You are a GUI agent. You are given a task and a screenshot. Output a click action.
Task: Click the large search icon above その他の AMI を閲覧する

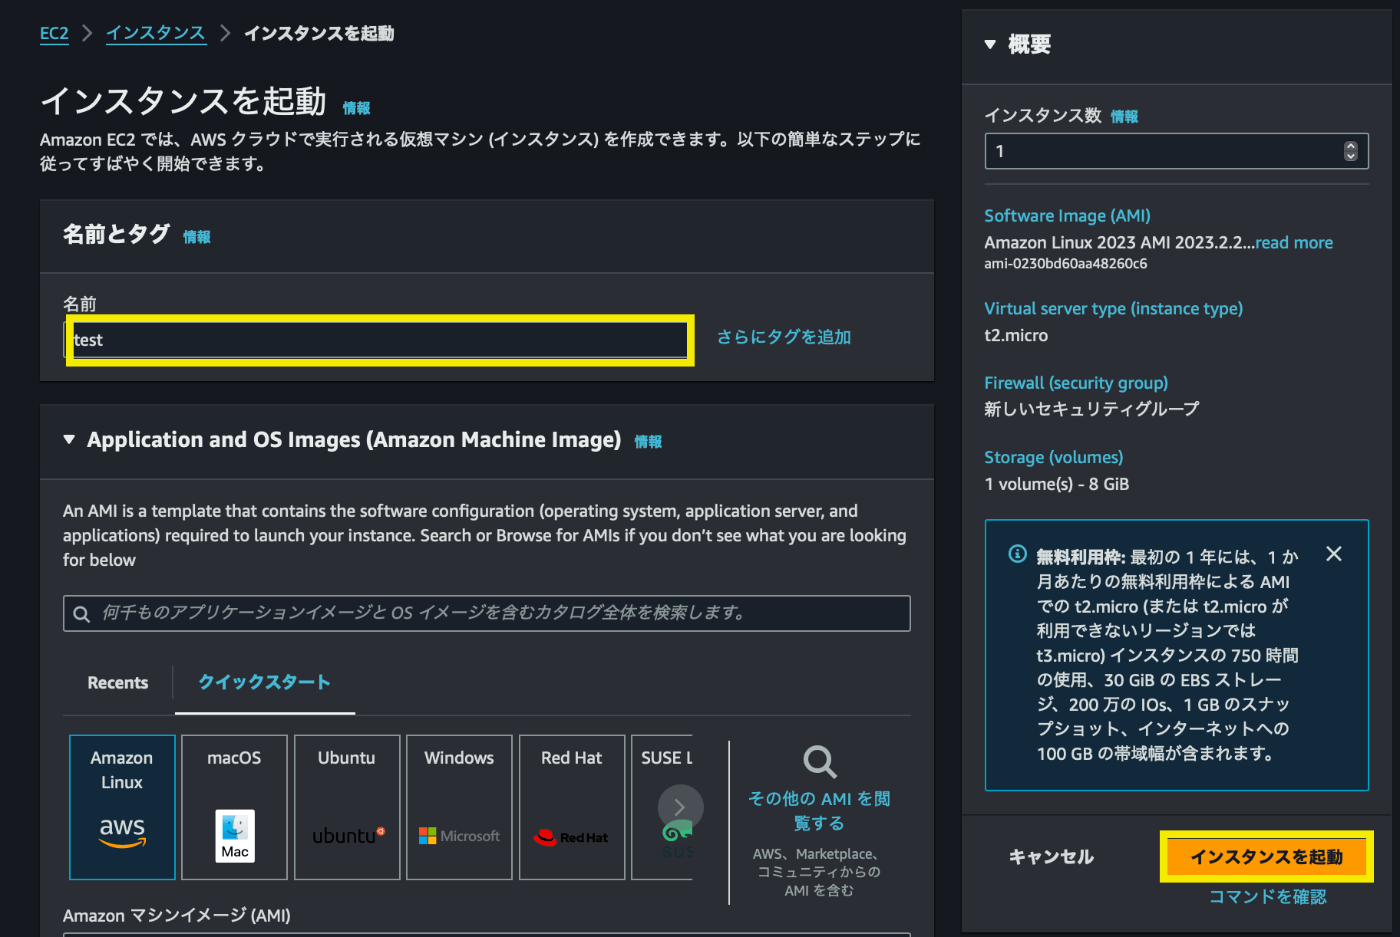pyautogui.click(x=820, y=762)
